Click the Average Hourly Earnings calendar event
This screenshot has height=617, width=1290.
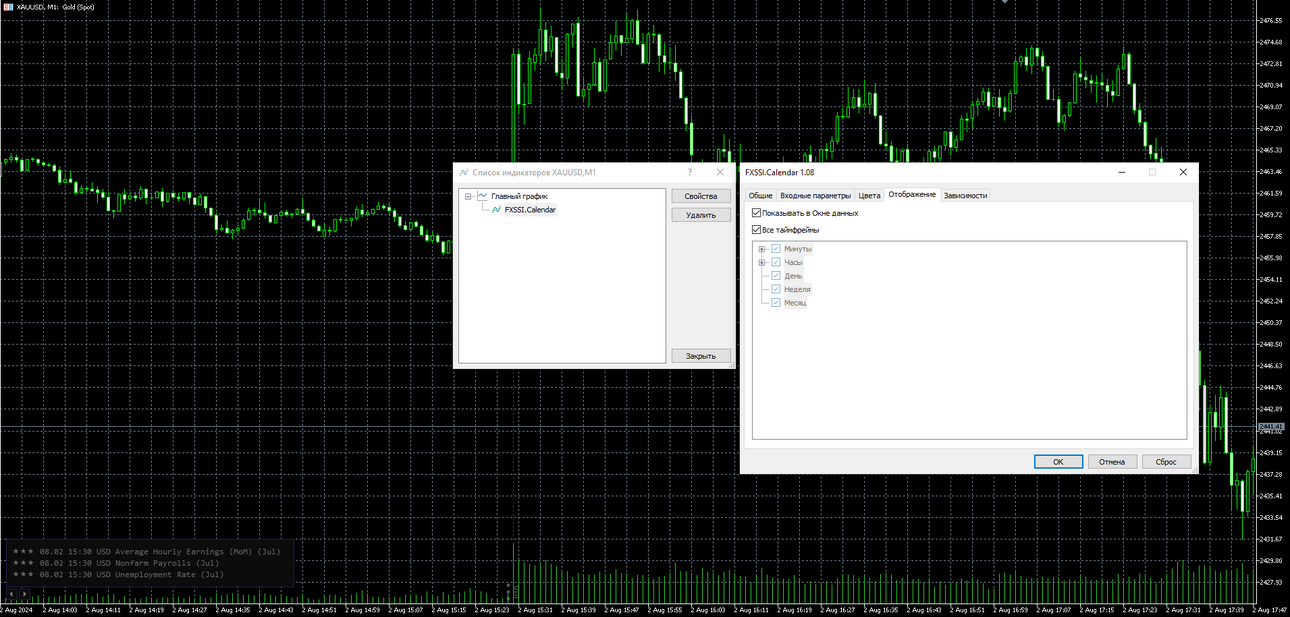[x=147, y=551]
